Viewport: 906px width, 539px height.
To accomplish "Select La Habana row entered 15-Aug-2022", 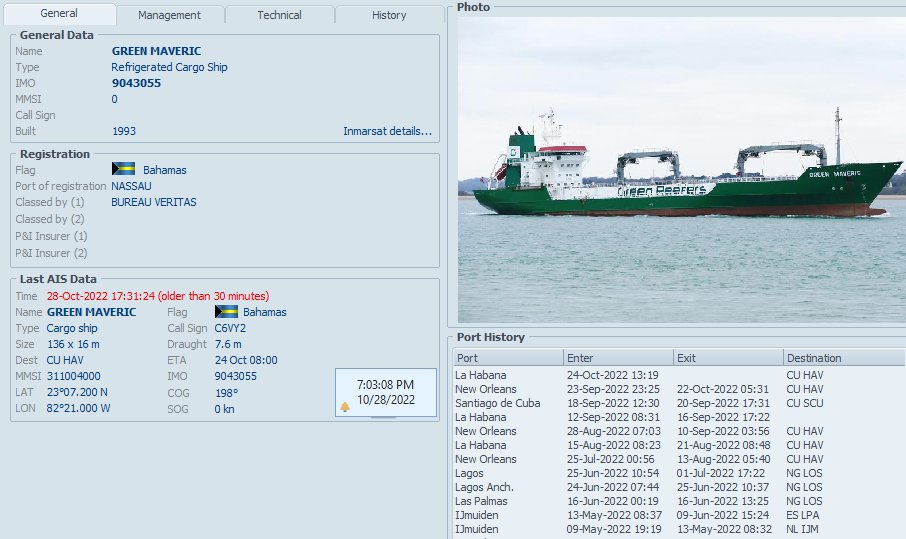I will click(679, 445).
